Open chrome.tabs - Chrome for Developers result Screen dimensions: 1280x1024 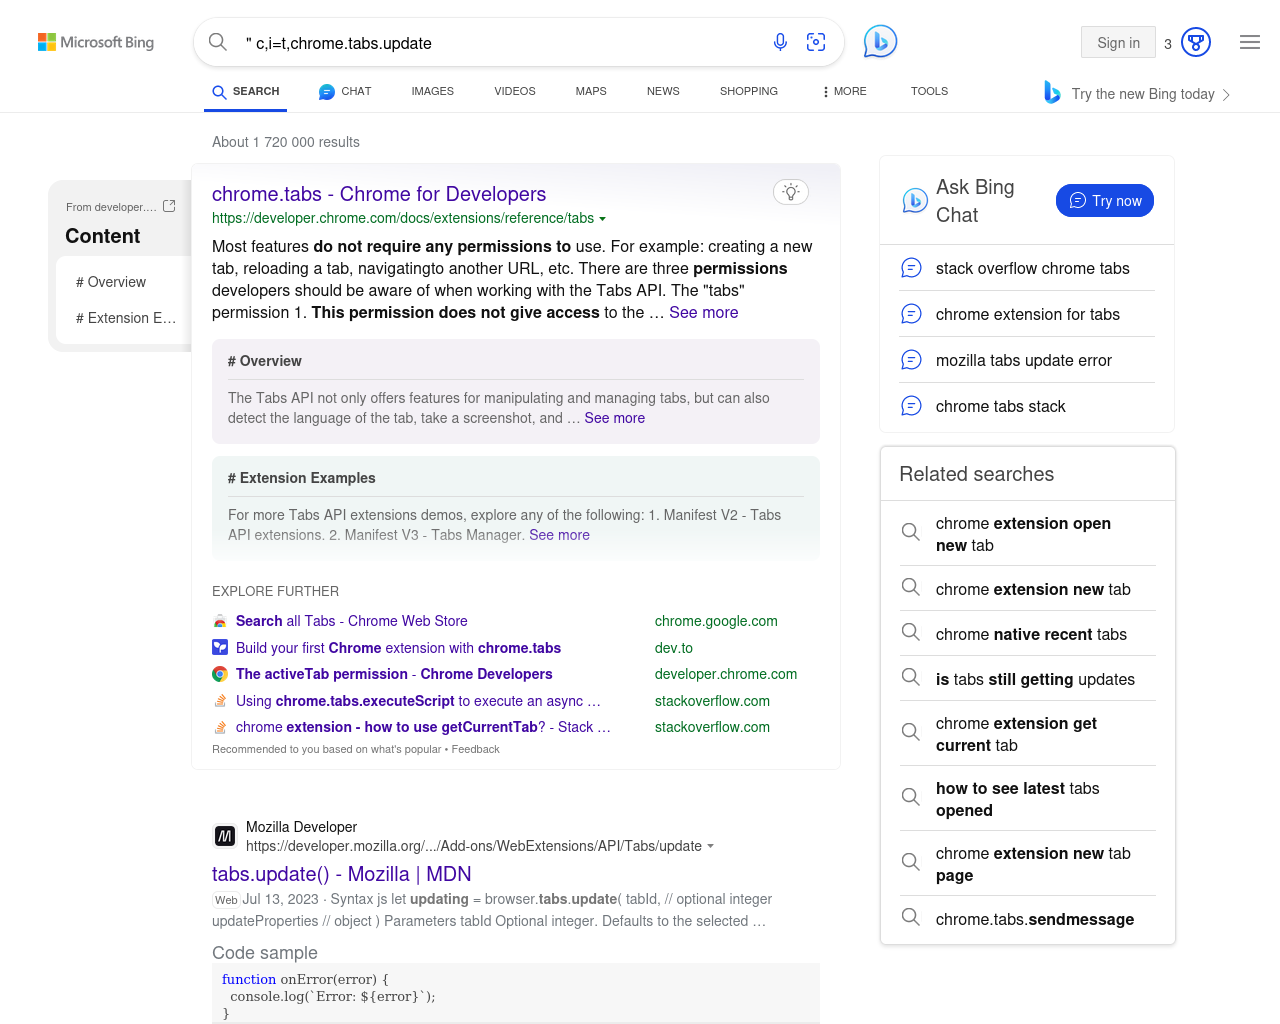[x=379, y=194]
